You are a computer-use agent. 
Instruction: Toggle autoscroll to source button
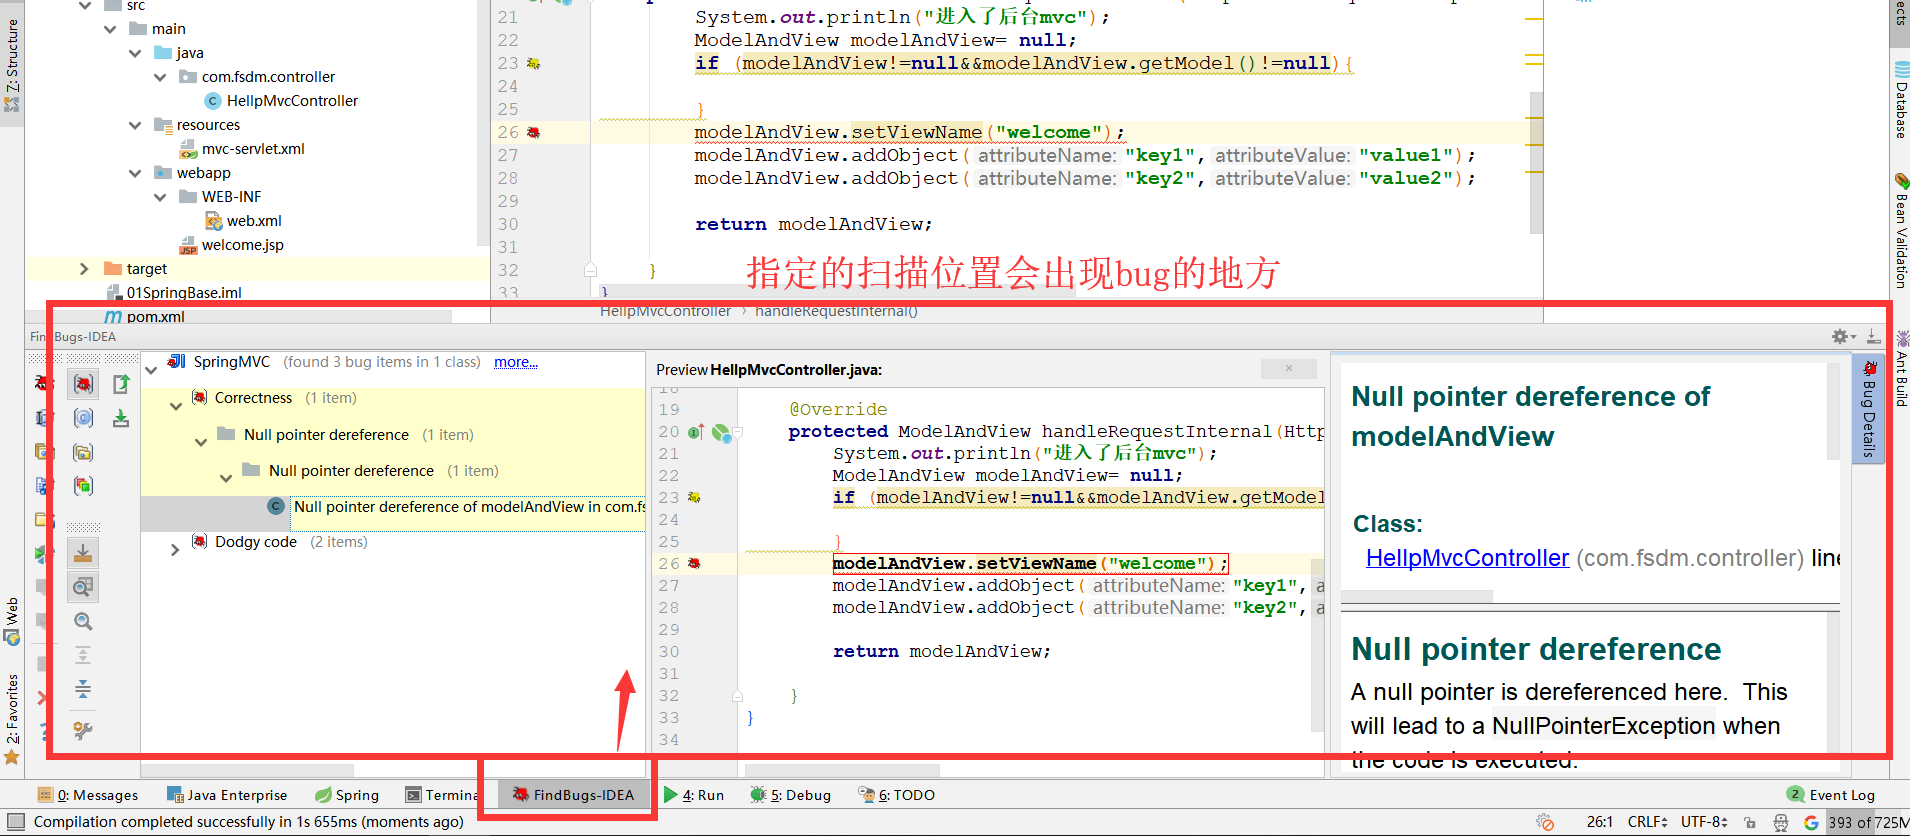(x=83, y=552)
